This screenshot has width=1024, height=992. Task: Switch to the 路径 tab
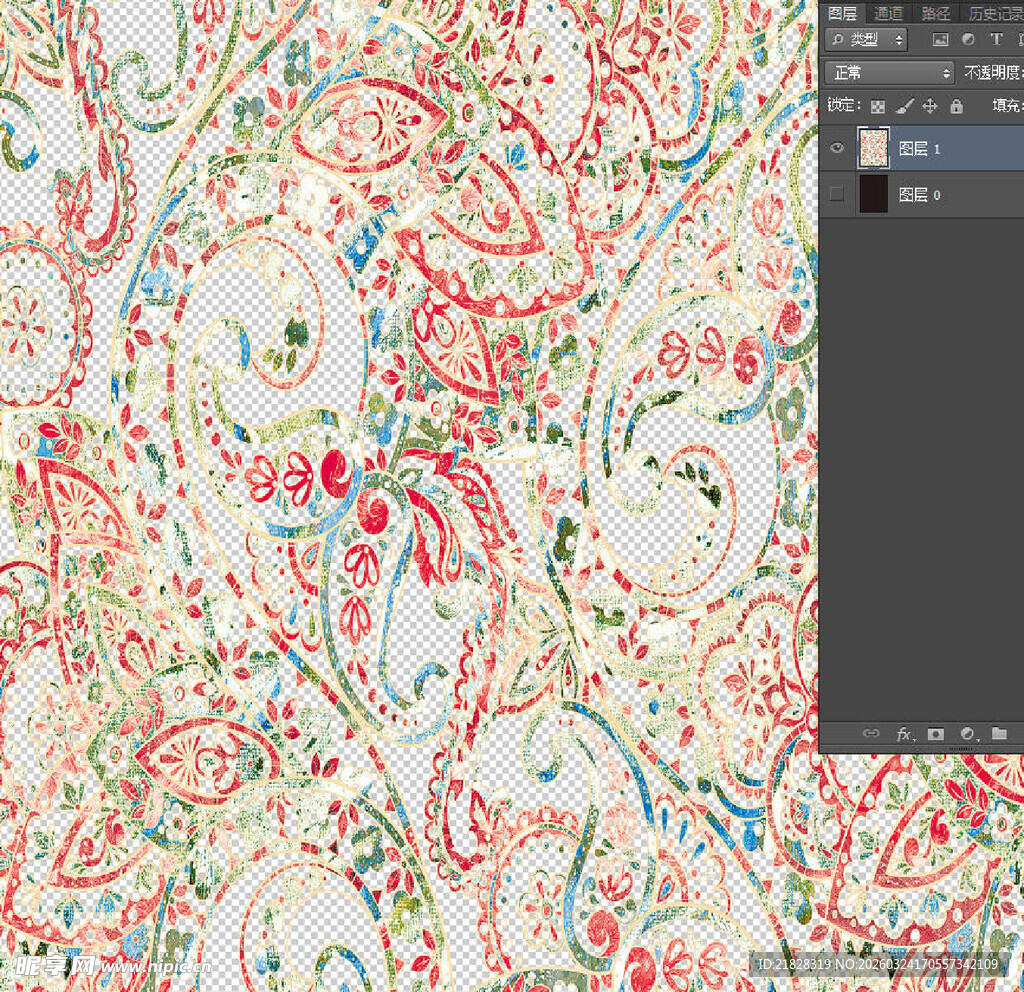tap(936, 13)
